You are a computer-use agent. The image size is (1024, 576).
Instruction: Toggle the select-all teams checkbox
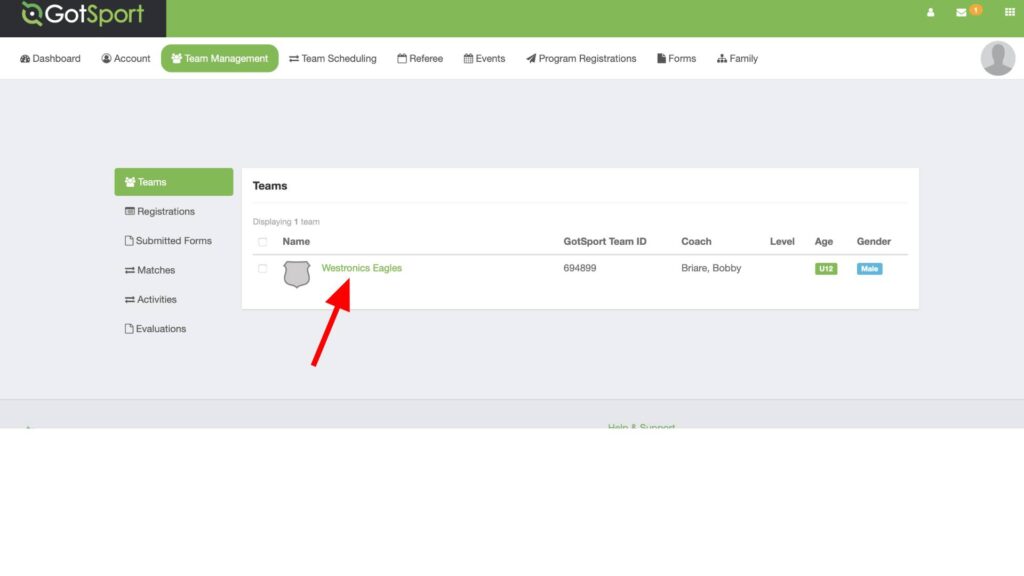coord(263,242)
